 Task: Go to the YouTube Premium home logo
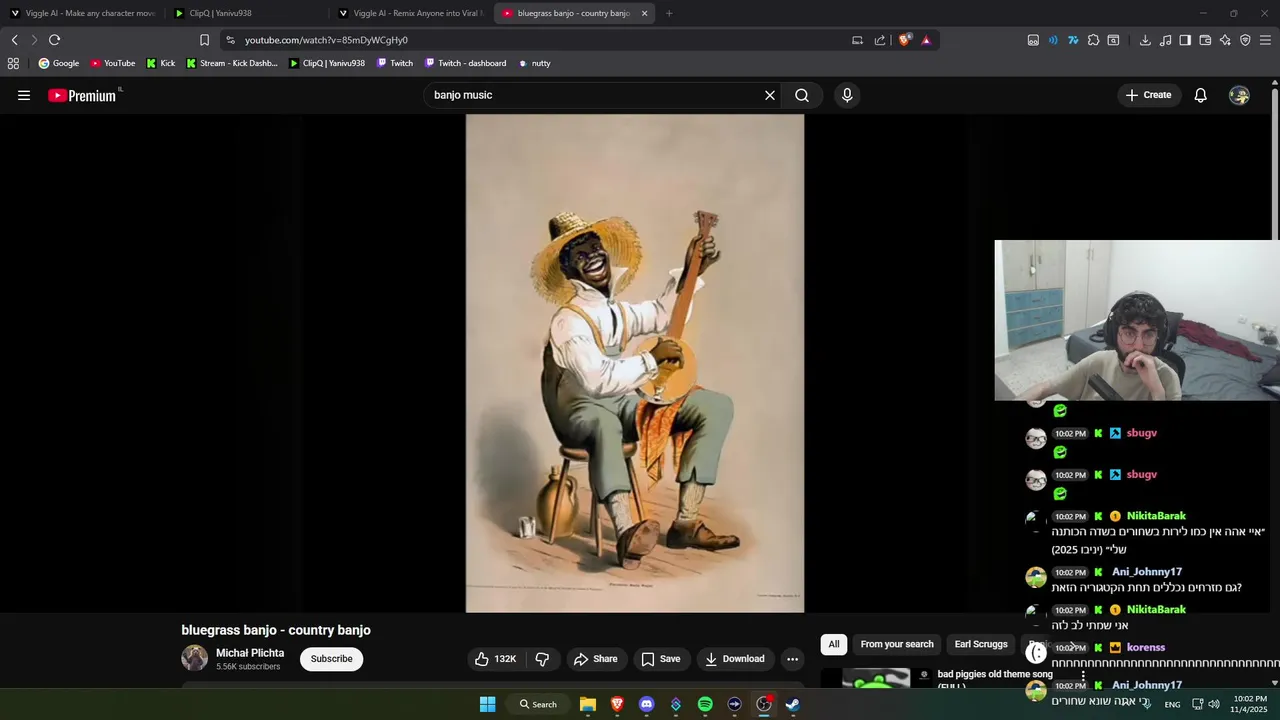[84, 95]
